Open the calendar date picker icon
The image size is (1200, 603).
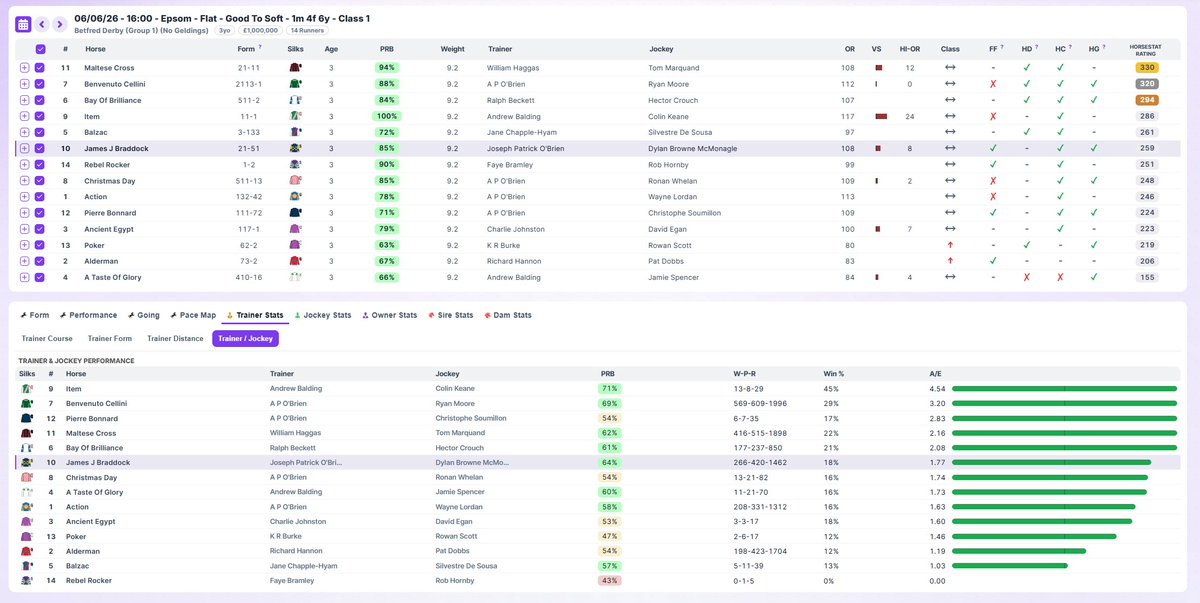point(23,24)
